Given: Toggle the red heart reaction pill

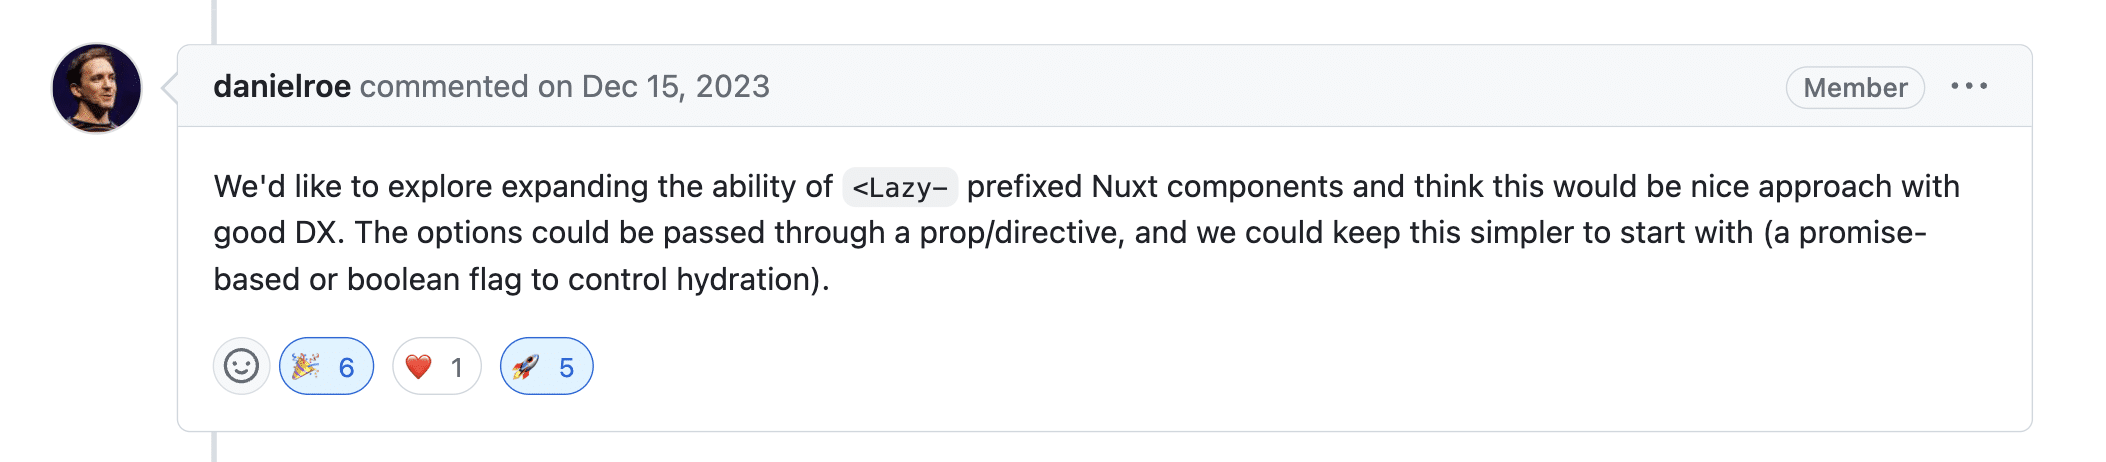Looking at the screenshot, I should click(436, 366).
